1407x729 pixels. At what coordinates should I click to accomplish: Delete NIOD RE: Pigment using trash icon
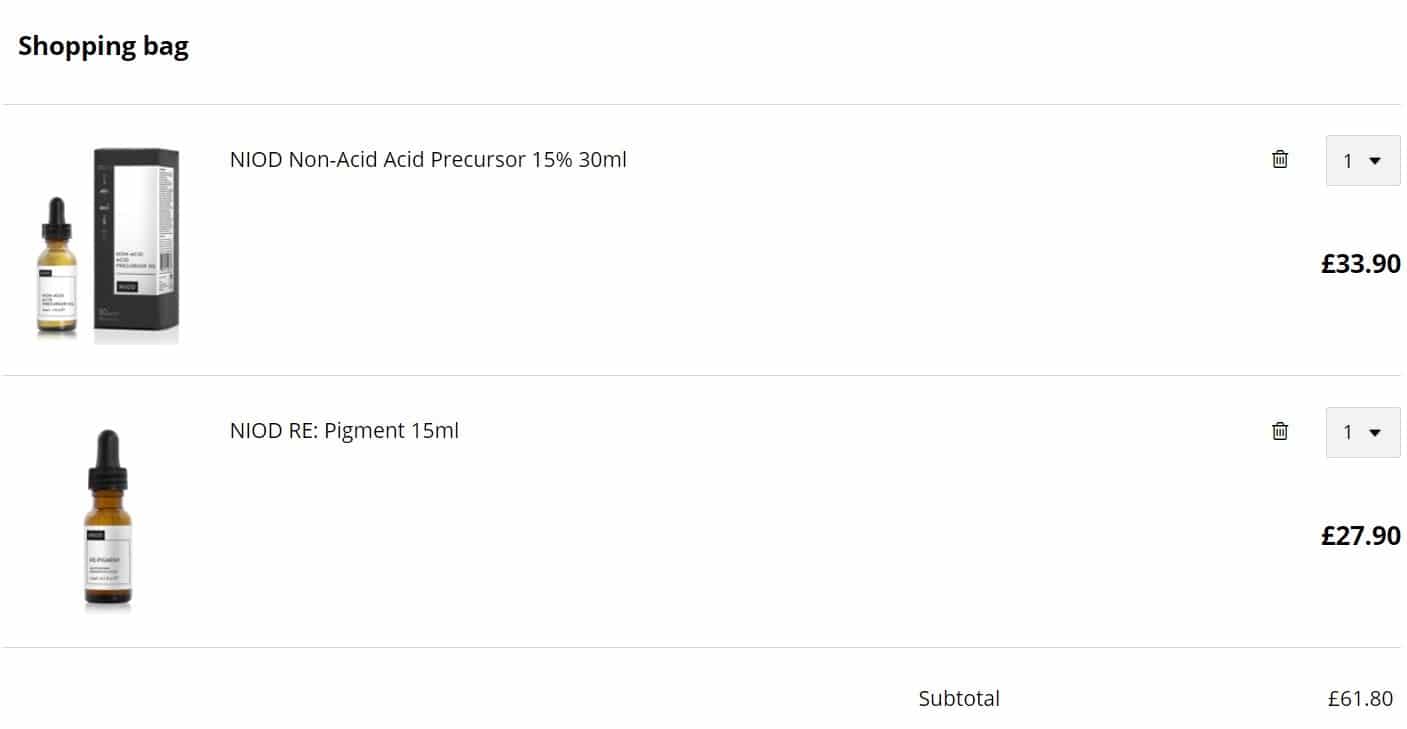[x=1280, y=431]
